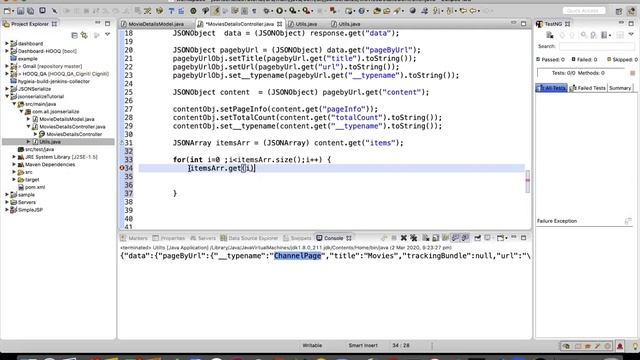Image resolution: width=640 pixels, height=360 pixels.
Task: Toggle the Skipped filter checkbox in TestNG
Action: [609, 59]
